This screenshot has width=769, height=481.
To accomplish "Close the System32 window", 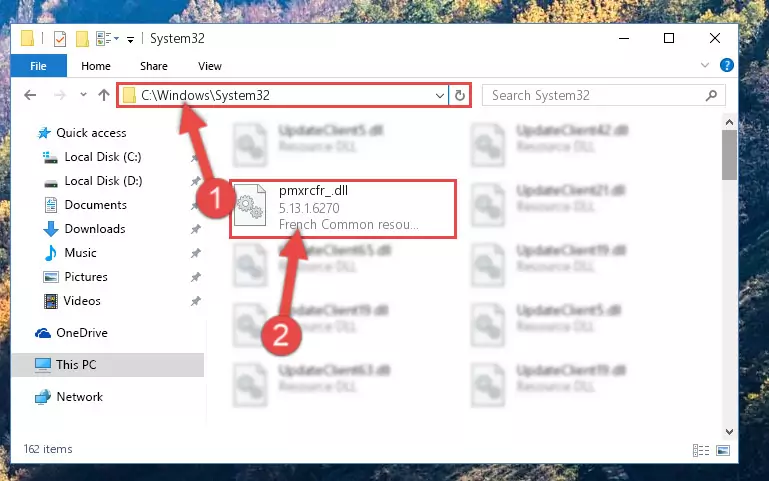I will 715,38.
